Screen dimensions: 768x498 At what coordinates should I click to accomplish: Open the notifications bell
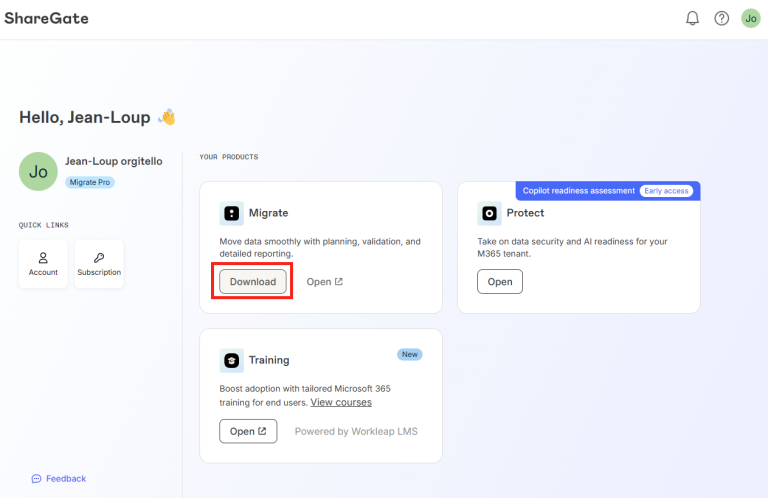coord(692,19)
